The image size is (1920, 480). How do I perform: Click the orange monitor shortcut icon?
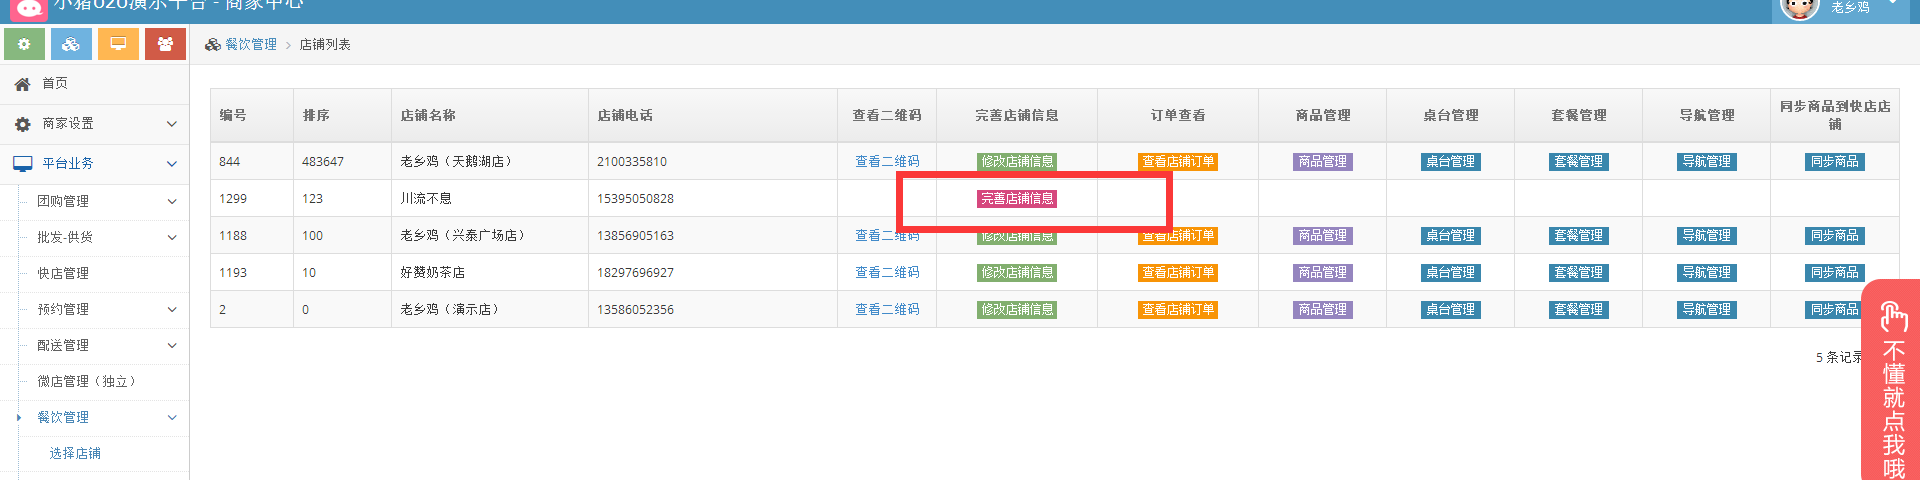pyautogui.click(x=118, y=44)
